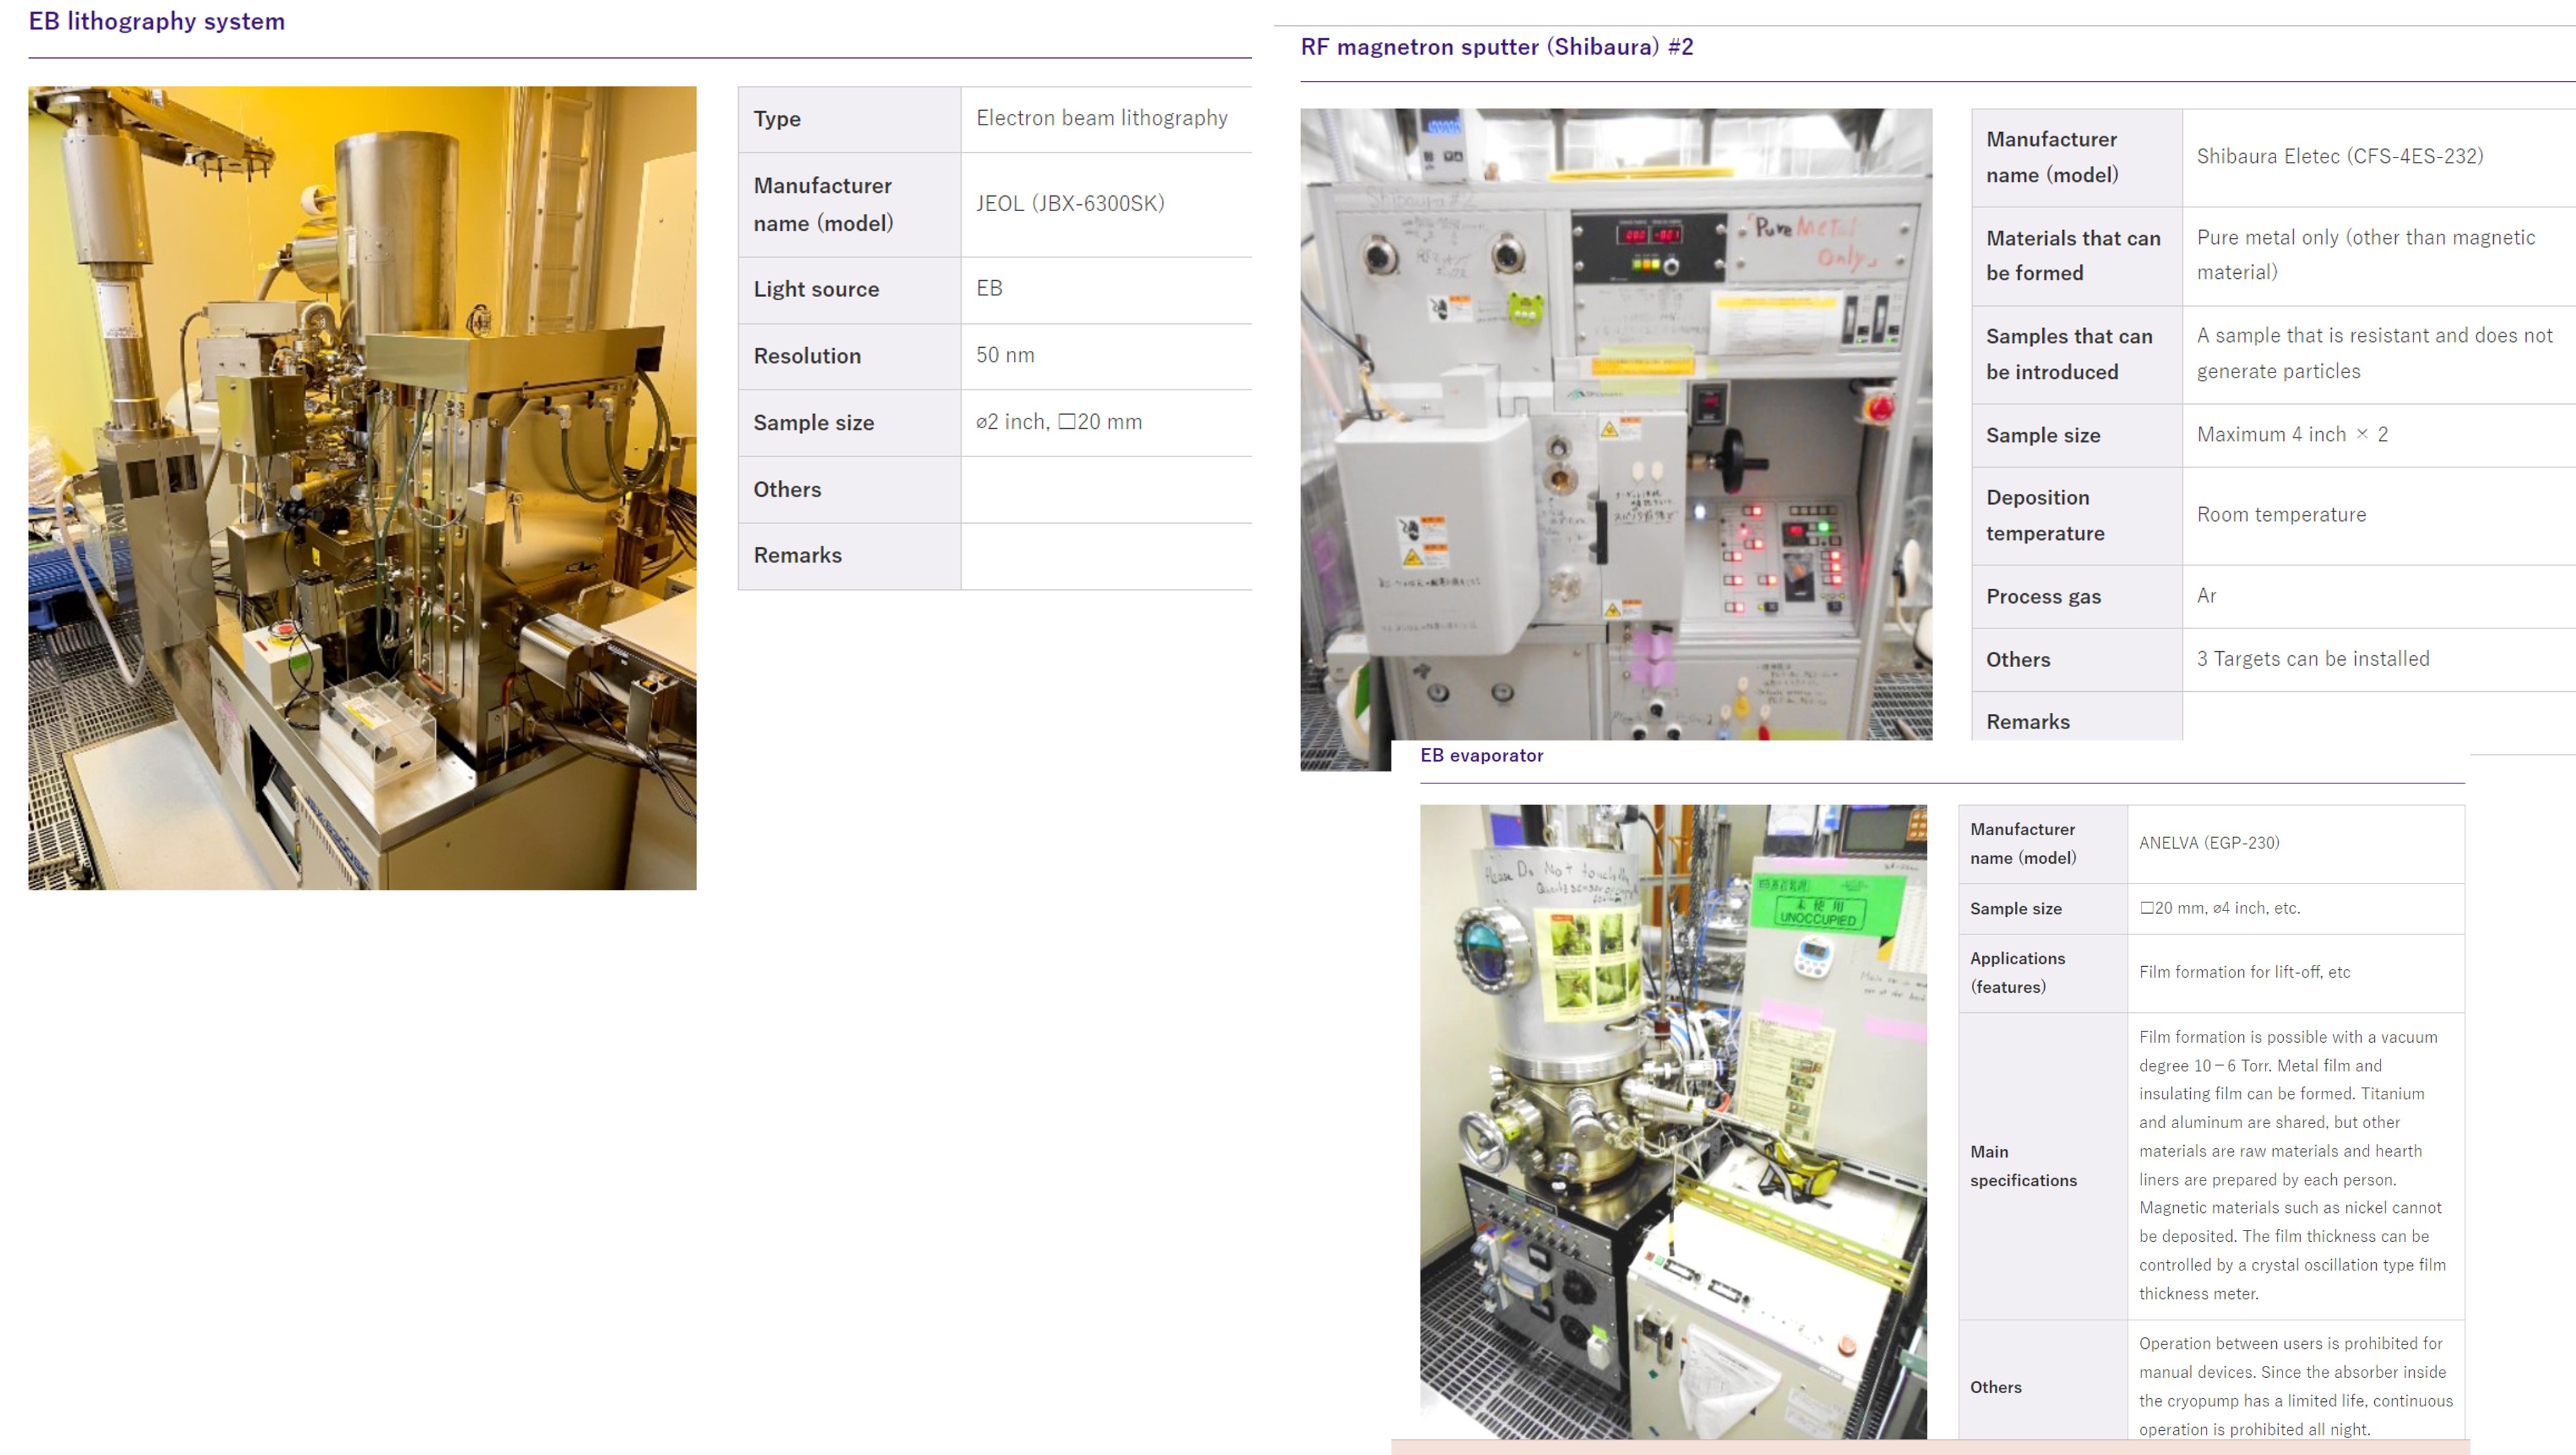This screenshot has height=1455, width=2576.
Task: Select the 'A sample that is resistant' description
Action: pos(2374,353)
